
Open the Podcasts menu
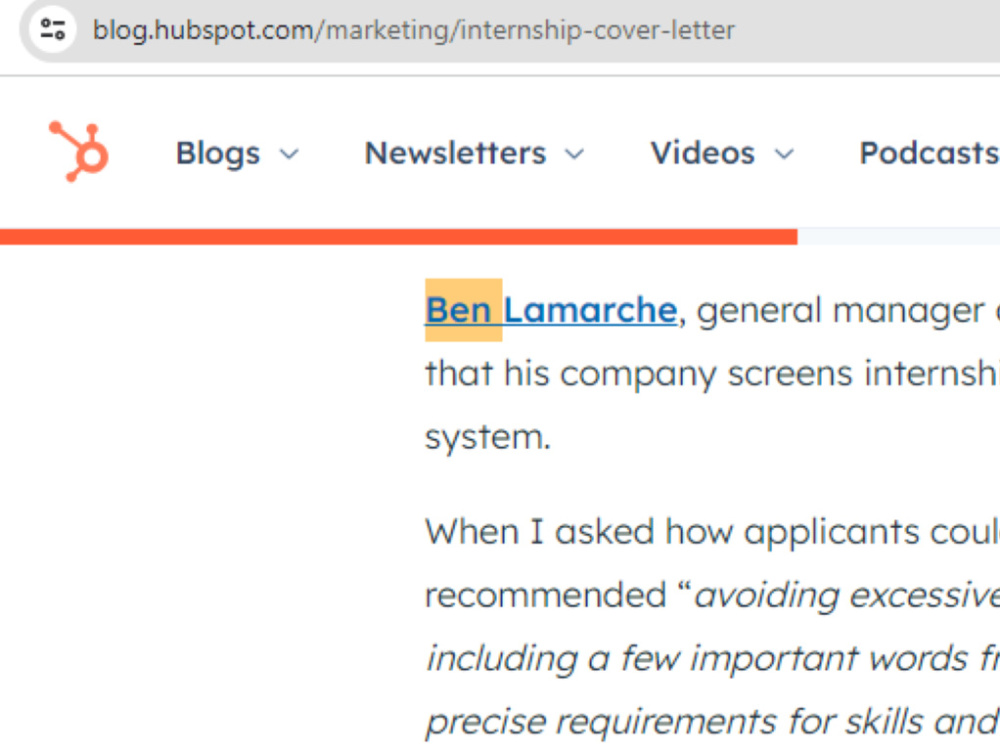coord(929,154)
